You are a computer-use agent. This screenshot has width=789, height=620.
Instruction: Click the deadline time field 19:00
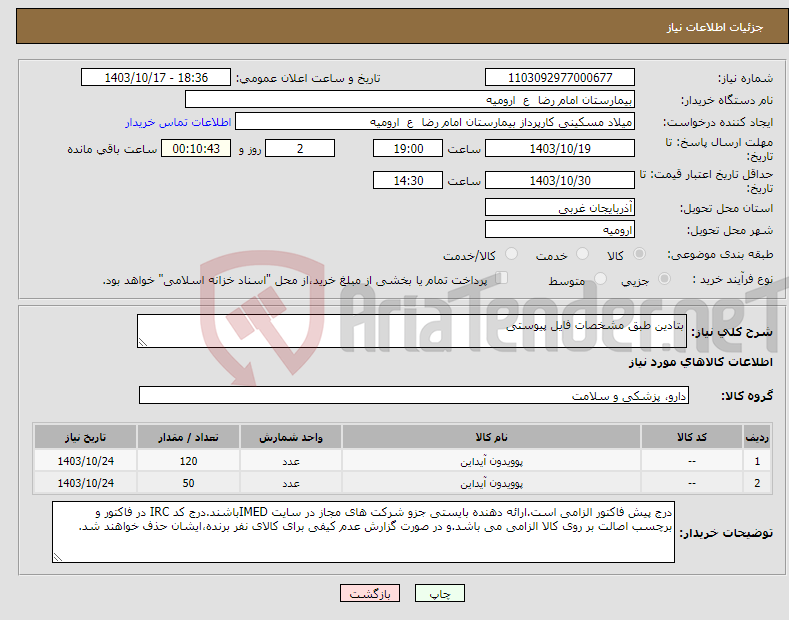tap(408, 148)
